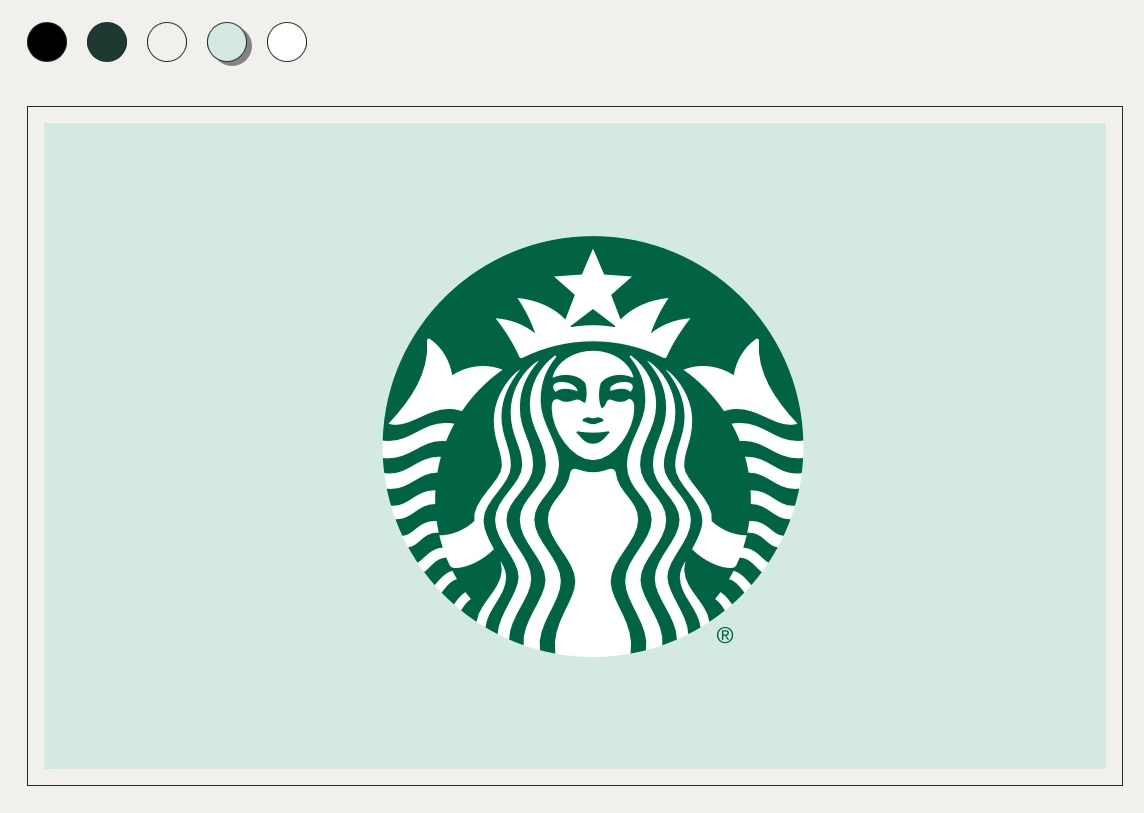Select the dark green color swatch
The width and height of the screenshot is (1144, 813).
107,41
